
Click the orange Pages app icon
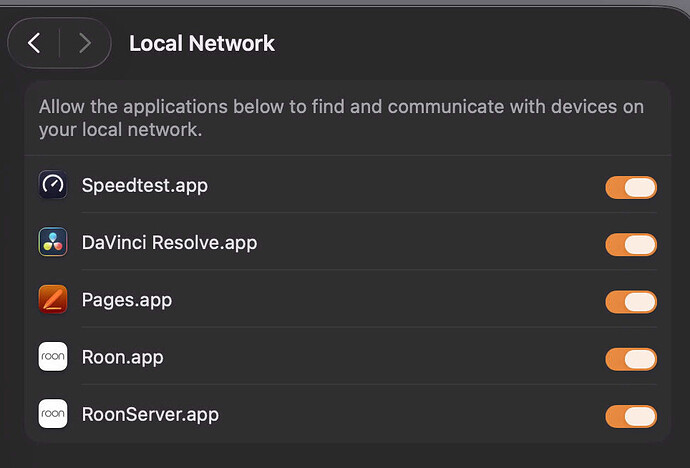pyautogui.click(x=53, y=299)
